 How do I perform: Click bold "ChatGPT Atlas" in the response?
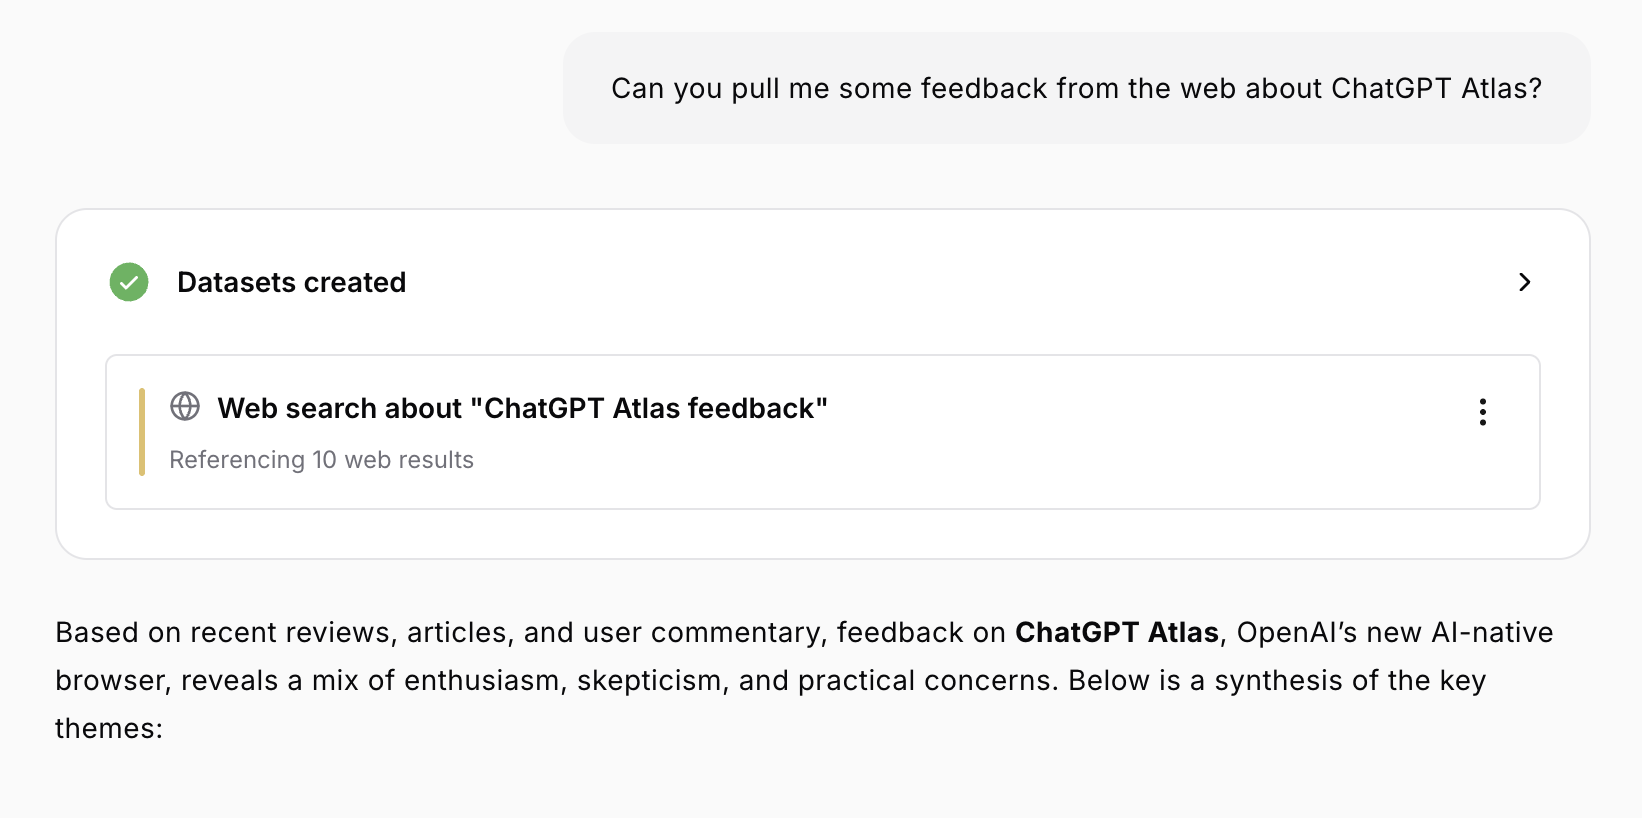(1116, 632)
